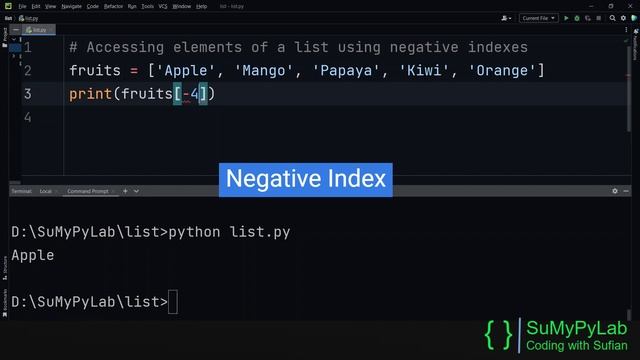Click line number 1 in gutter
Image resolution: width=640 pixels, height=360 pixels.
27,48
